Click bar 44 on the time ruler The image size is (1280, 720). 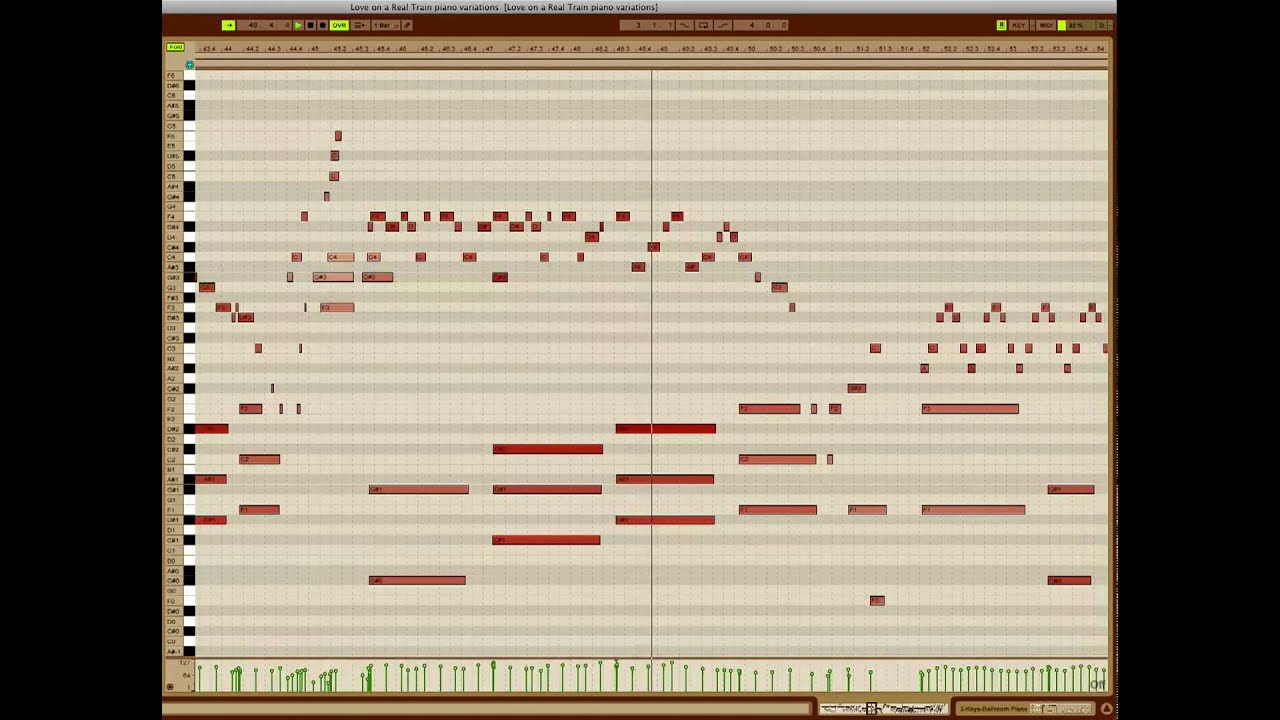click(x=229, y=48)
